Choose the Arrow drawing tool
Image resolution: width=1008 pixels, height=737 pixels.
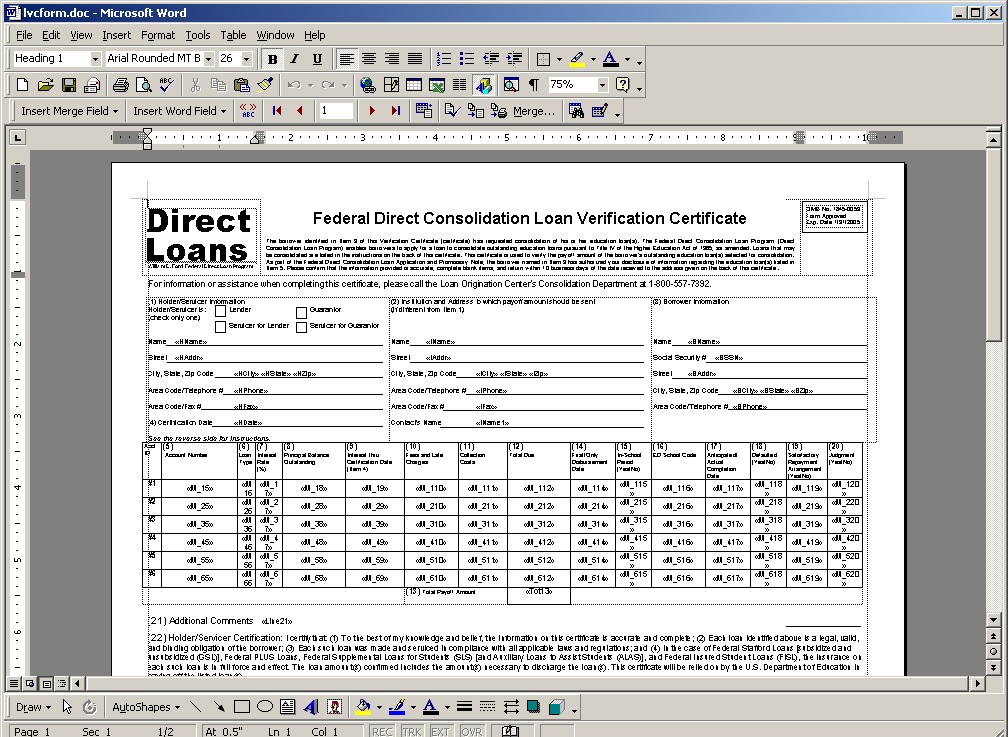point(219,707)
